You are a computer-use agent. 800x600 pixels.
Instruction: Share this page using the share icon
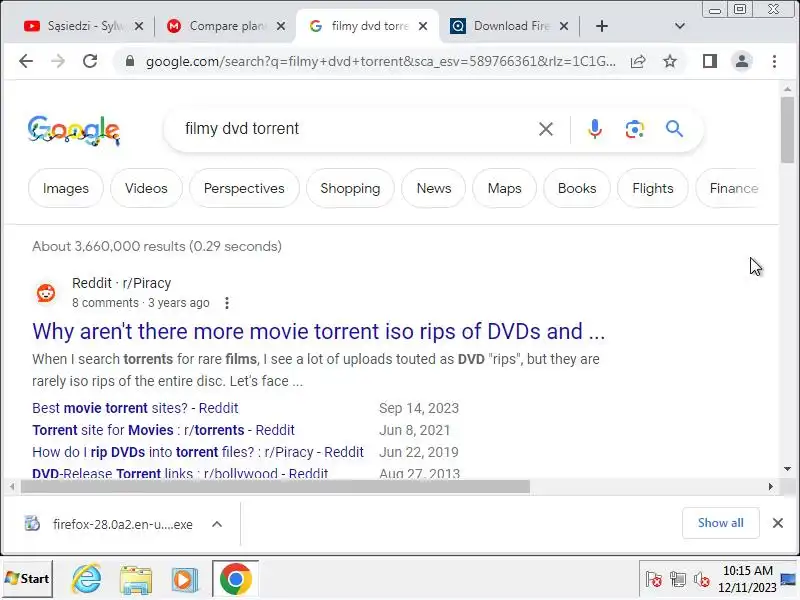(638, 61)
